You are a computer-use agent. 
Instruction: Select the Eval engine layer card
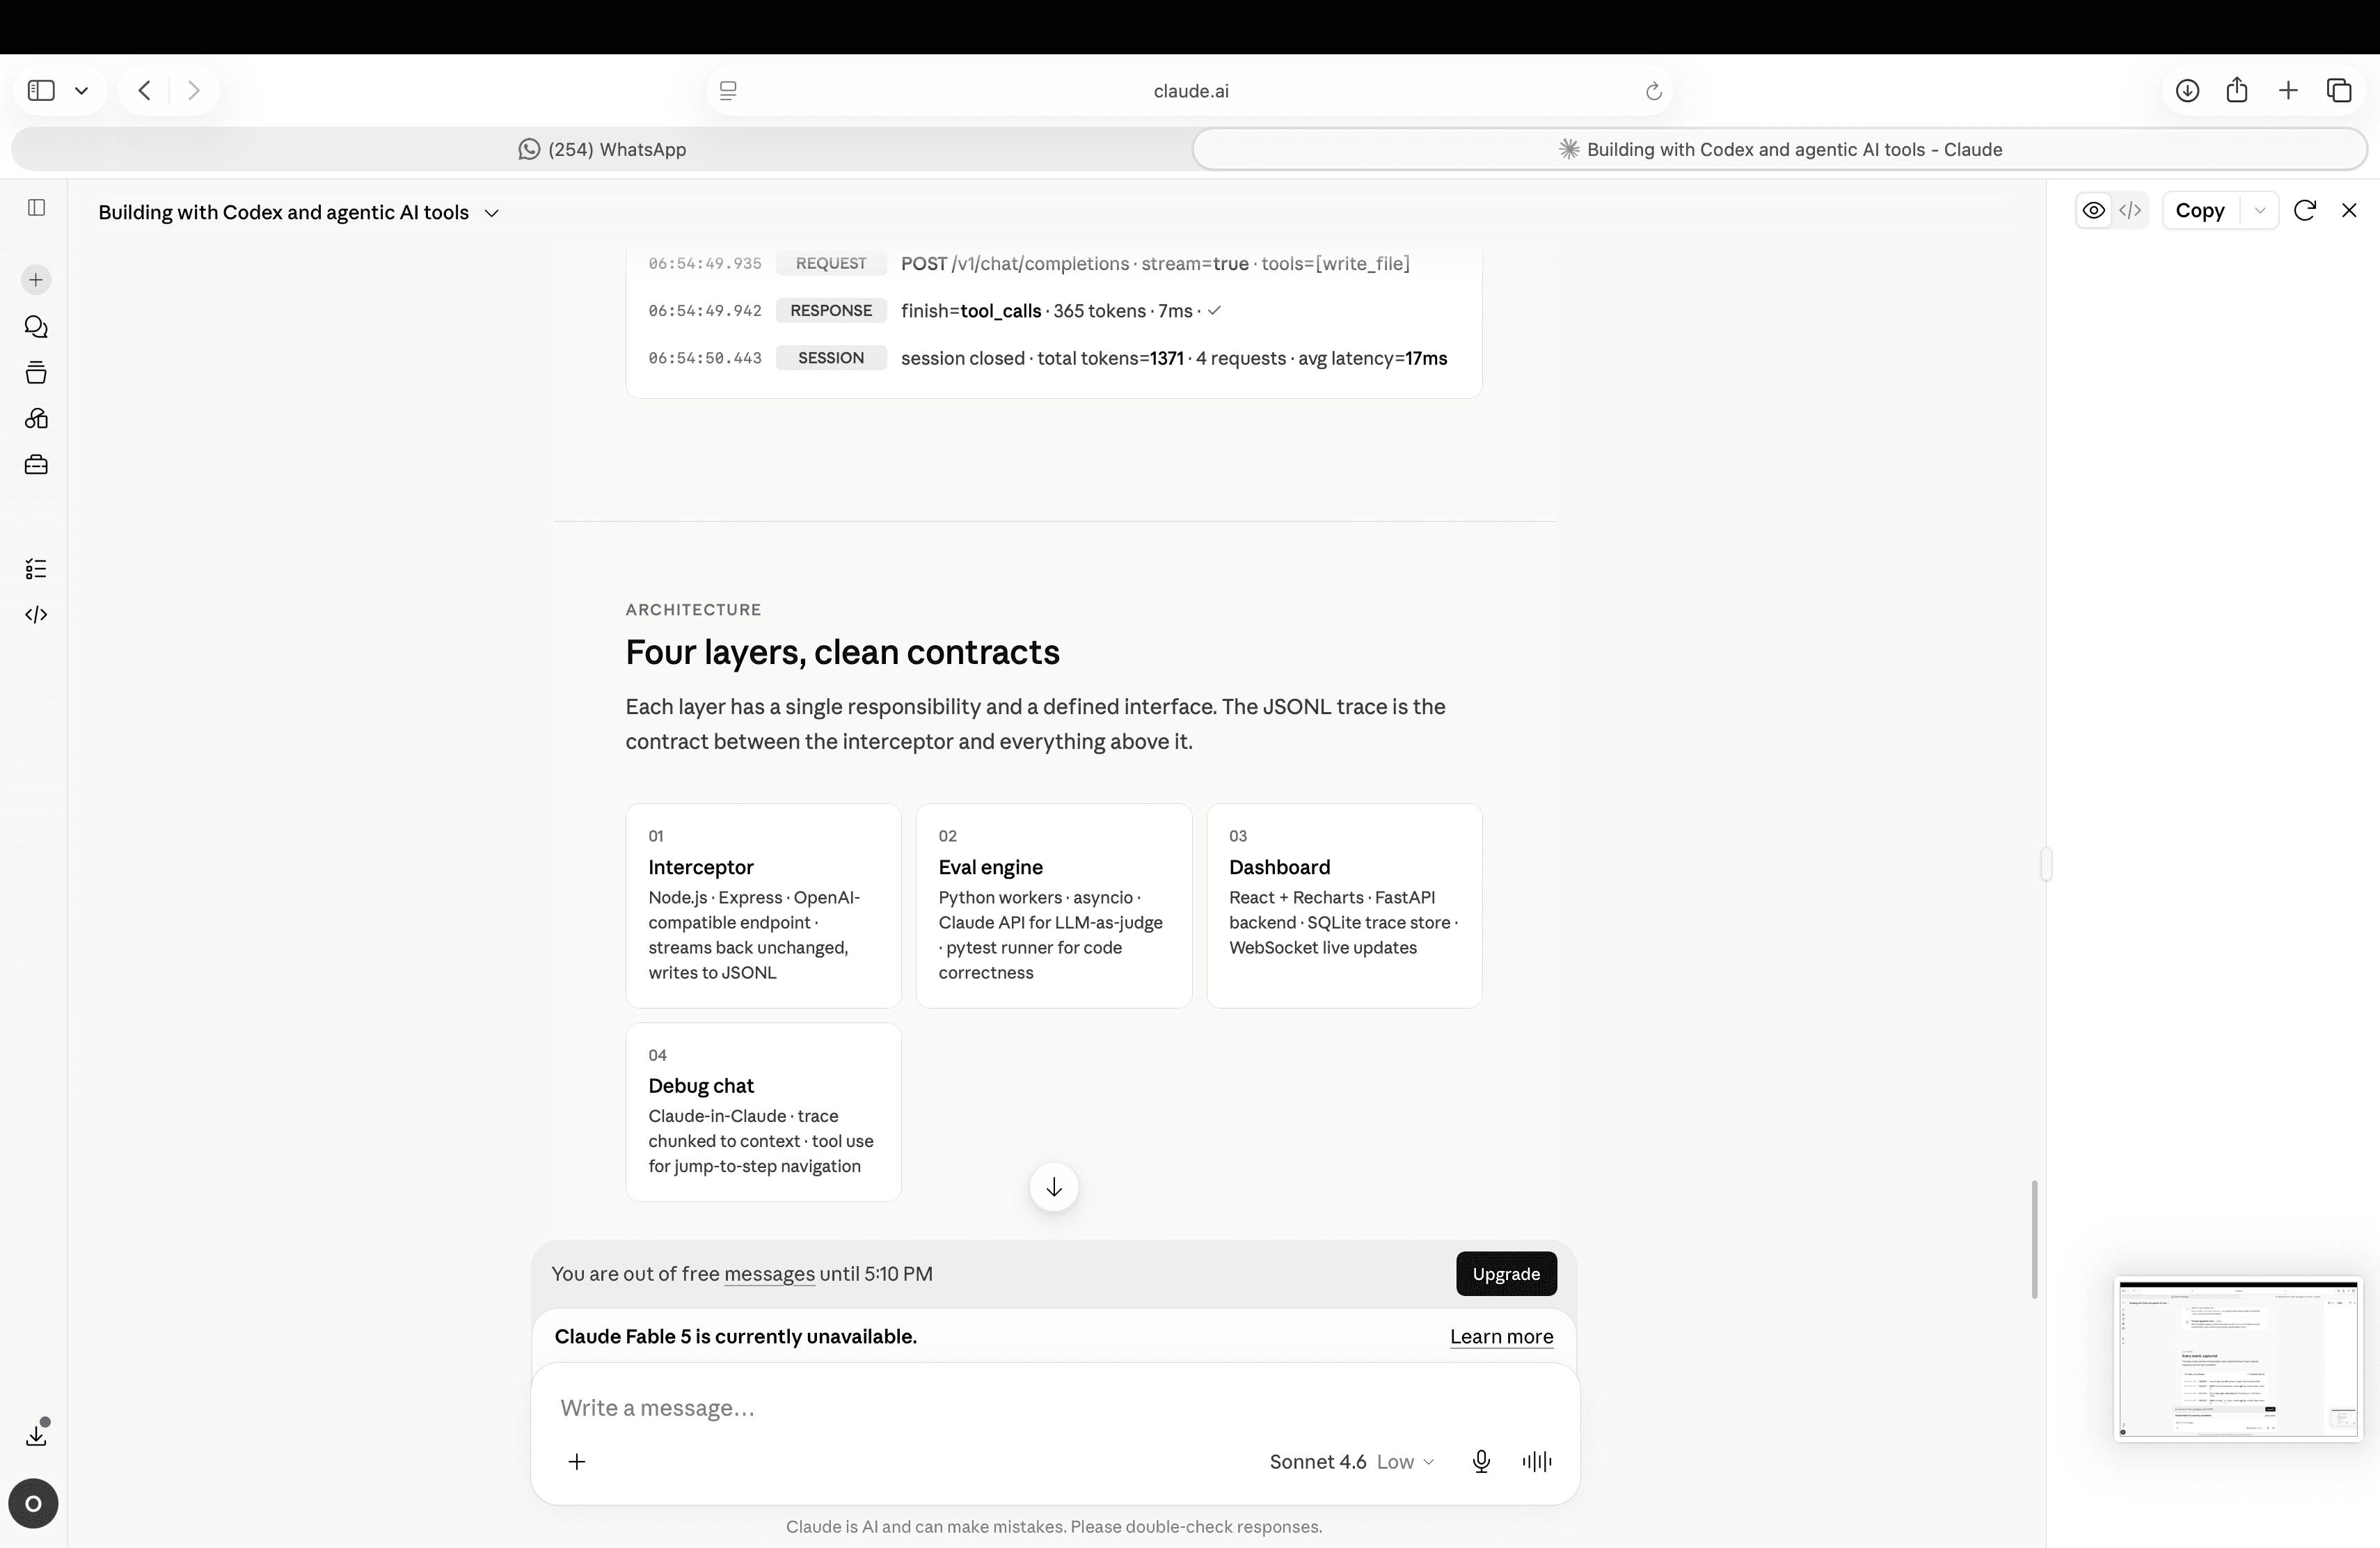1054,906
